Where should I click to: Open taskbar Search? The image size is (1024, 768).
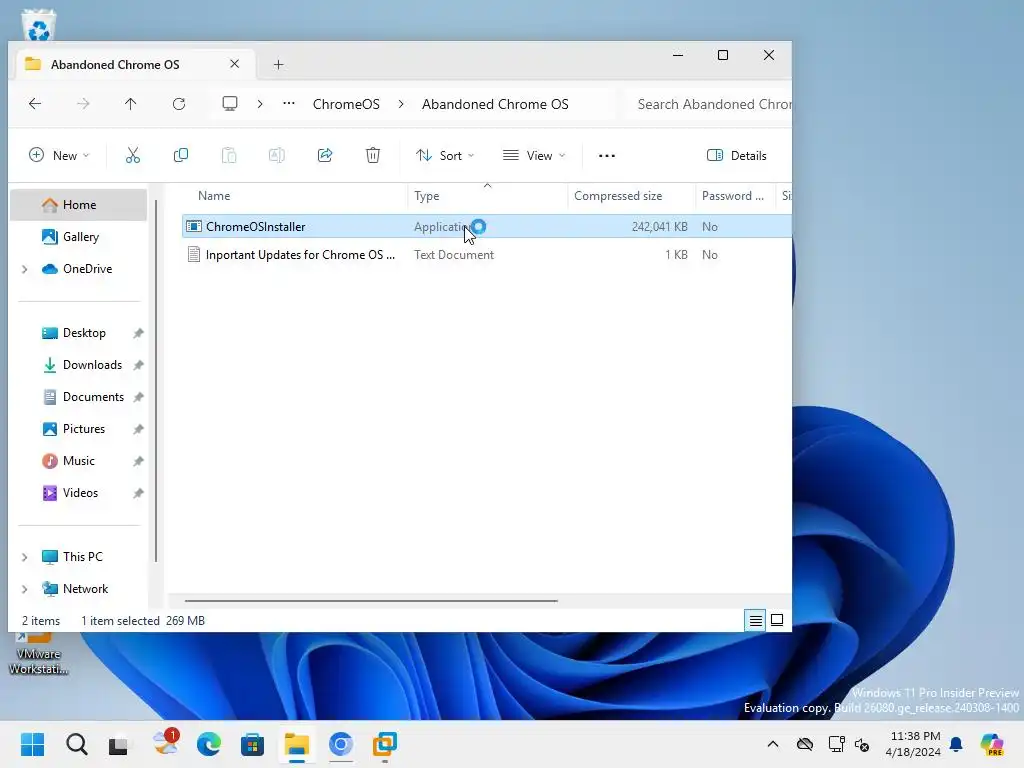coord(76,744)
